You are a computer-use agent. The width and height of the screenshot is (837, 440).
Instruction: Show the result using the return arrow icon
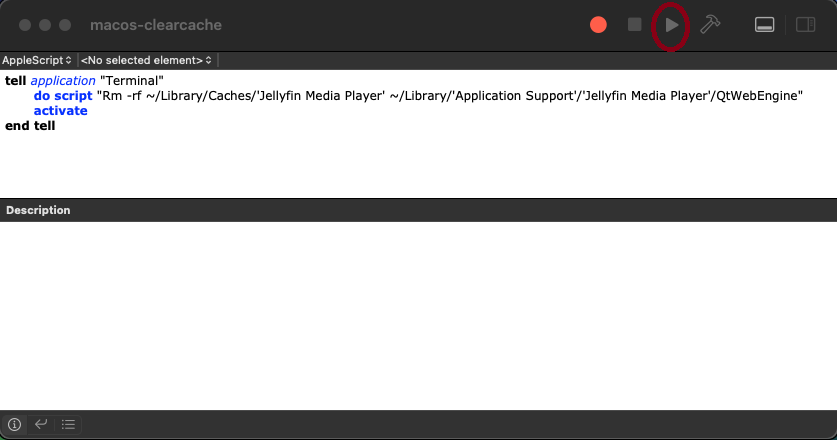tap(41, 424)
